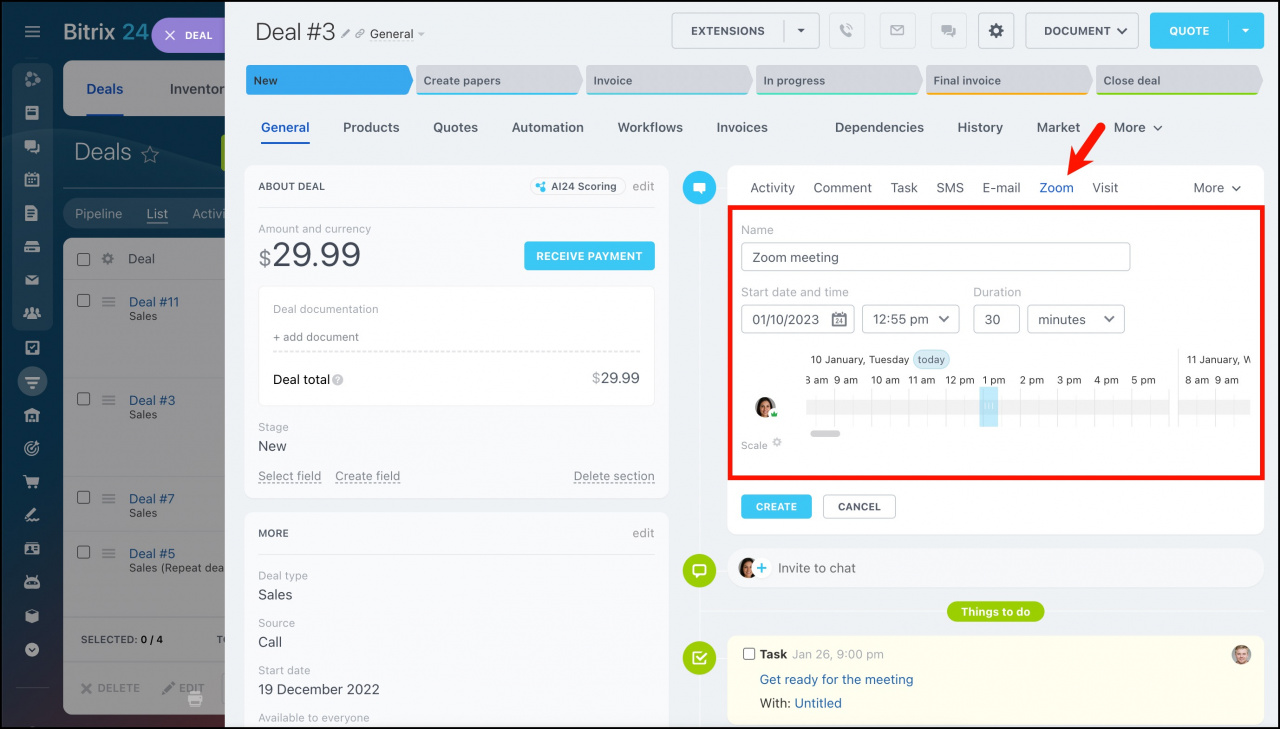The height and width of the screenshot is (729, 1280).
Task: Open the robot sidebar icon
Action: pyautogui.click(x=32, y=582)
